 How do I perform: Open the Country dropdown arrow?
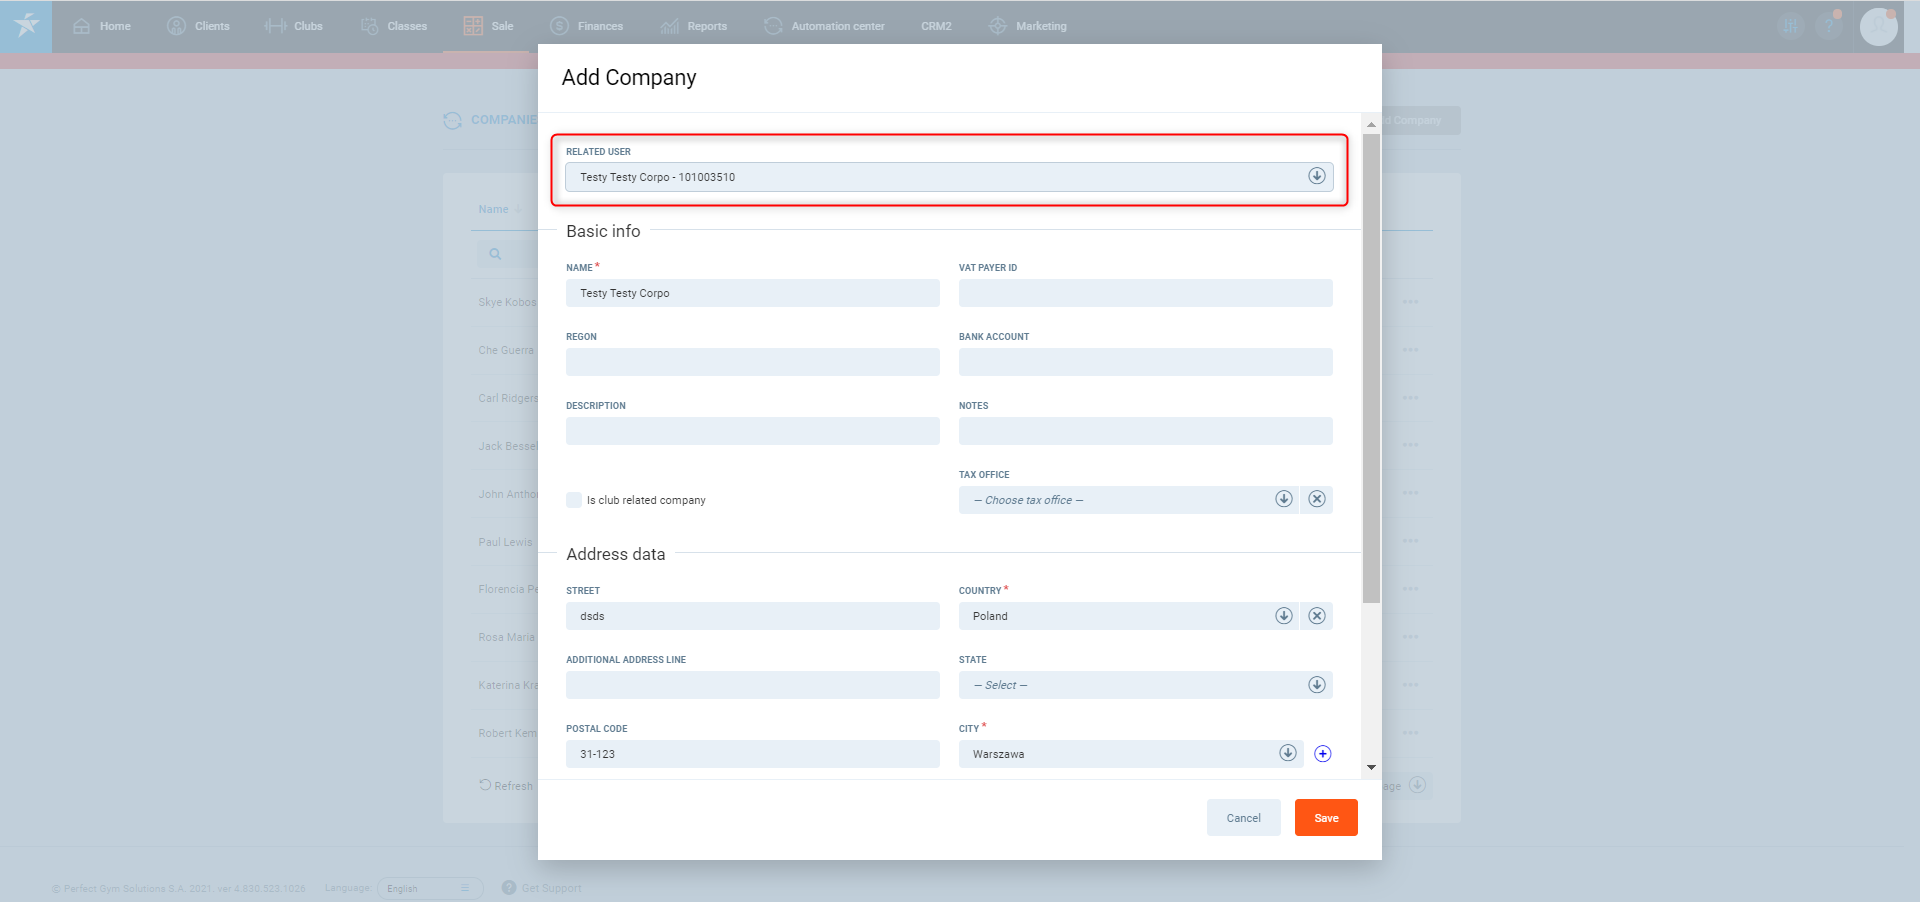[x=1284, y=616]
